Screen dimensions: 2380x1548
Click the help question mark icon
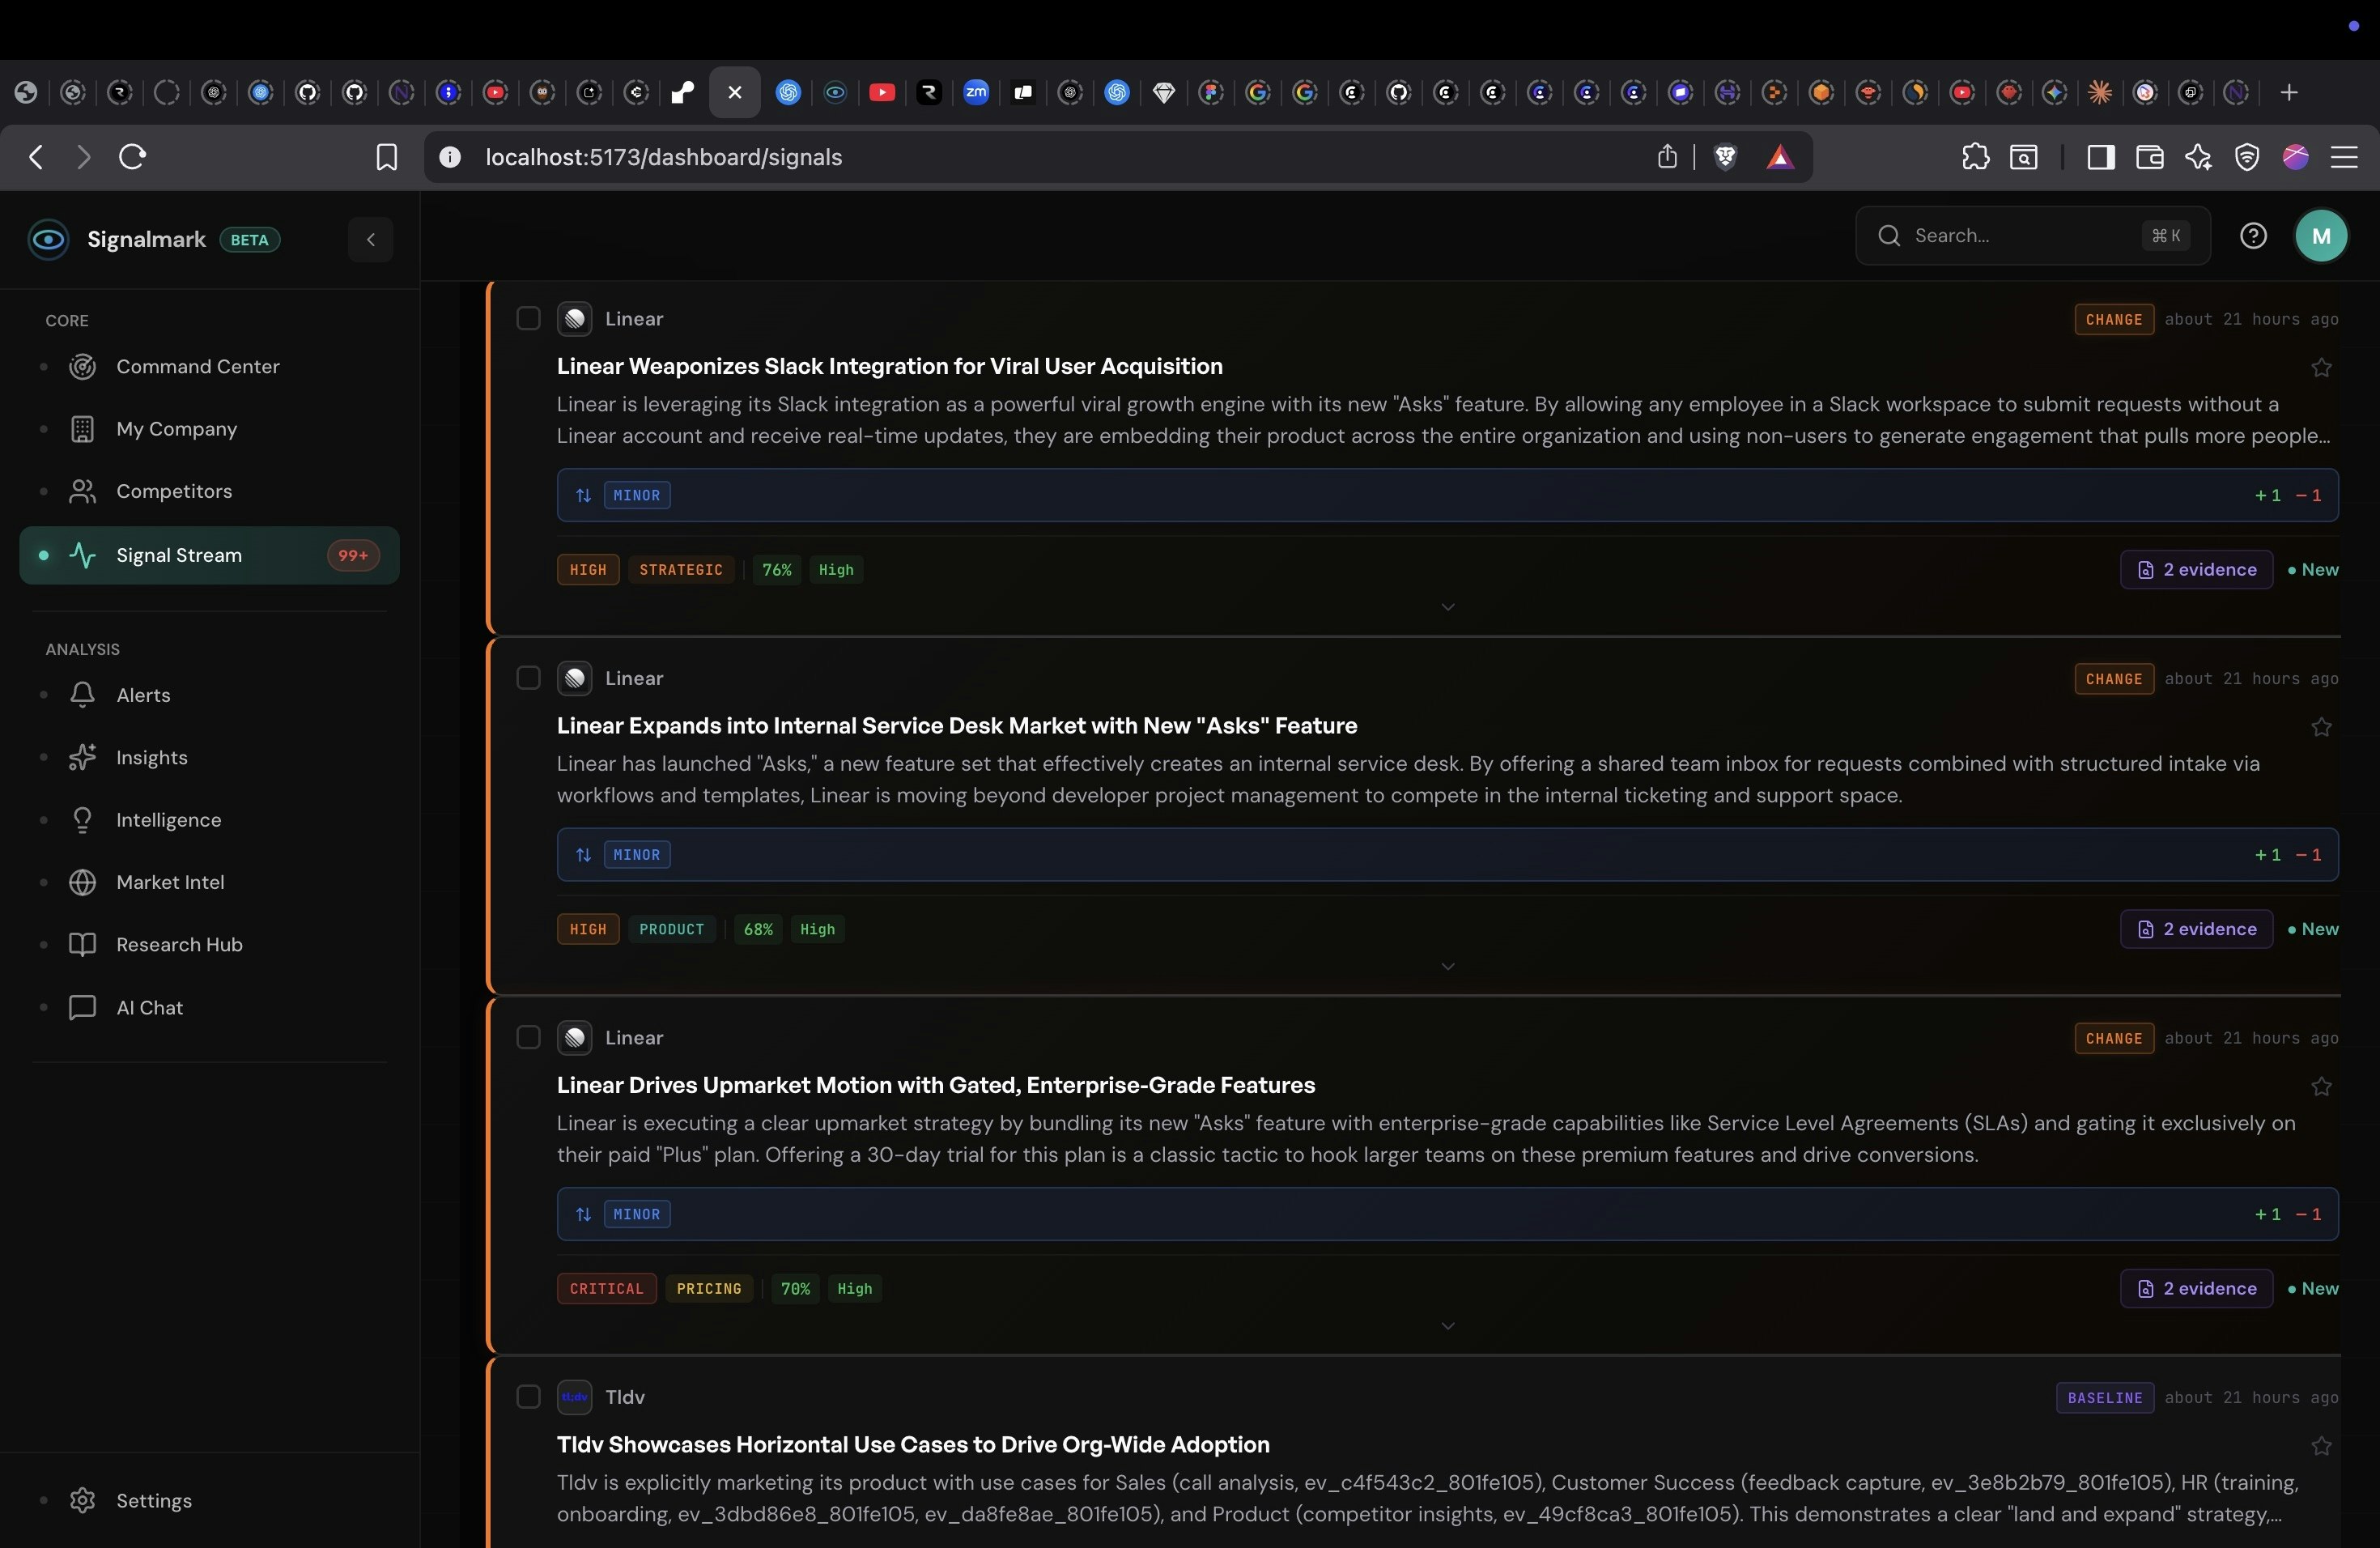[2253, 235]
